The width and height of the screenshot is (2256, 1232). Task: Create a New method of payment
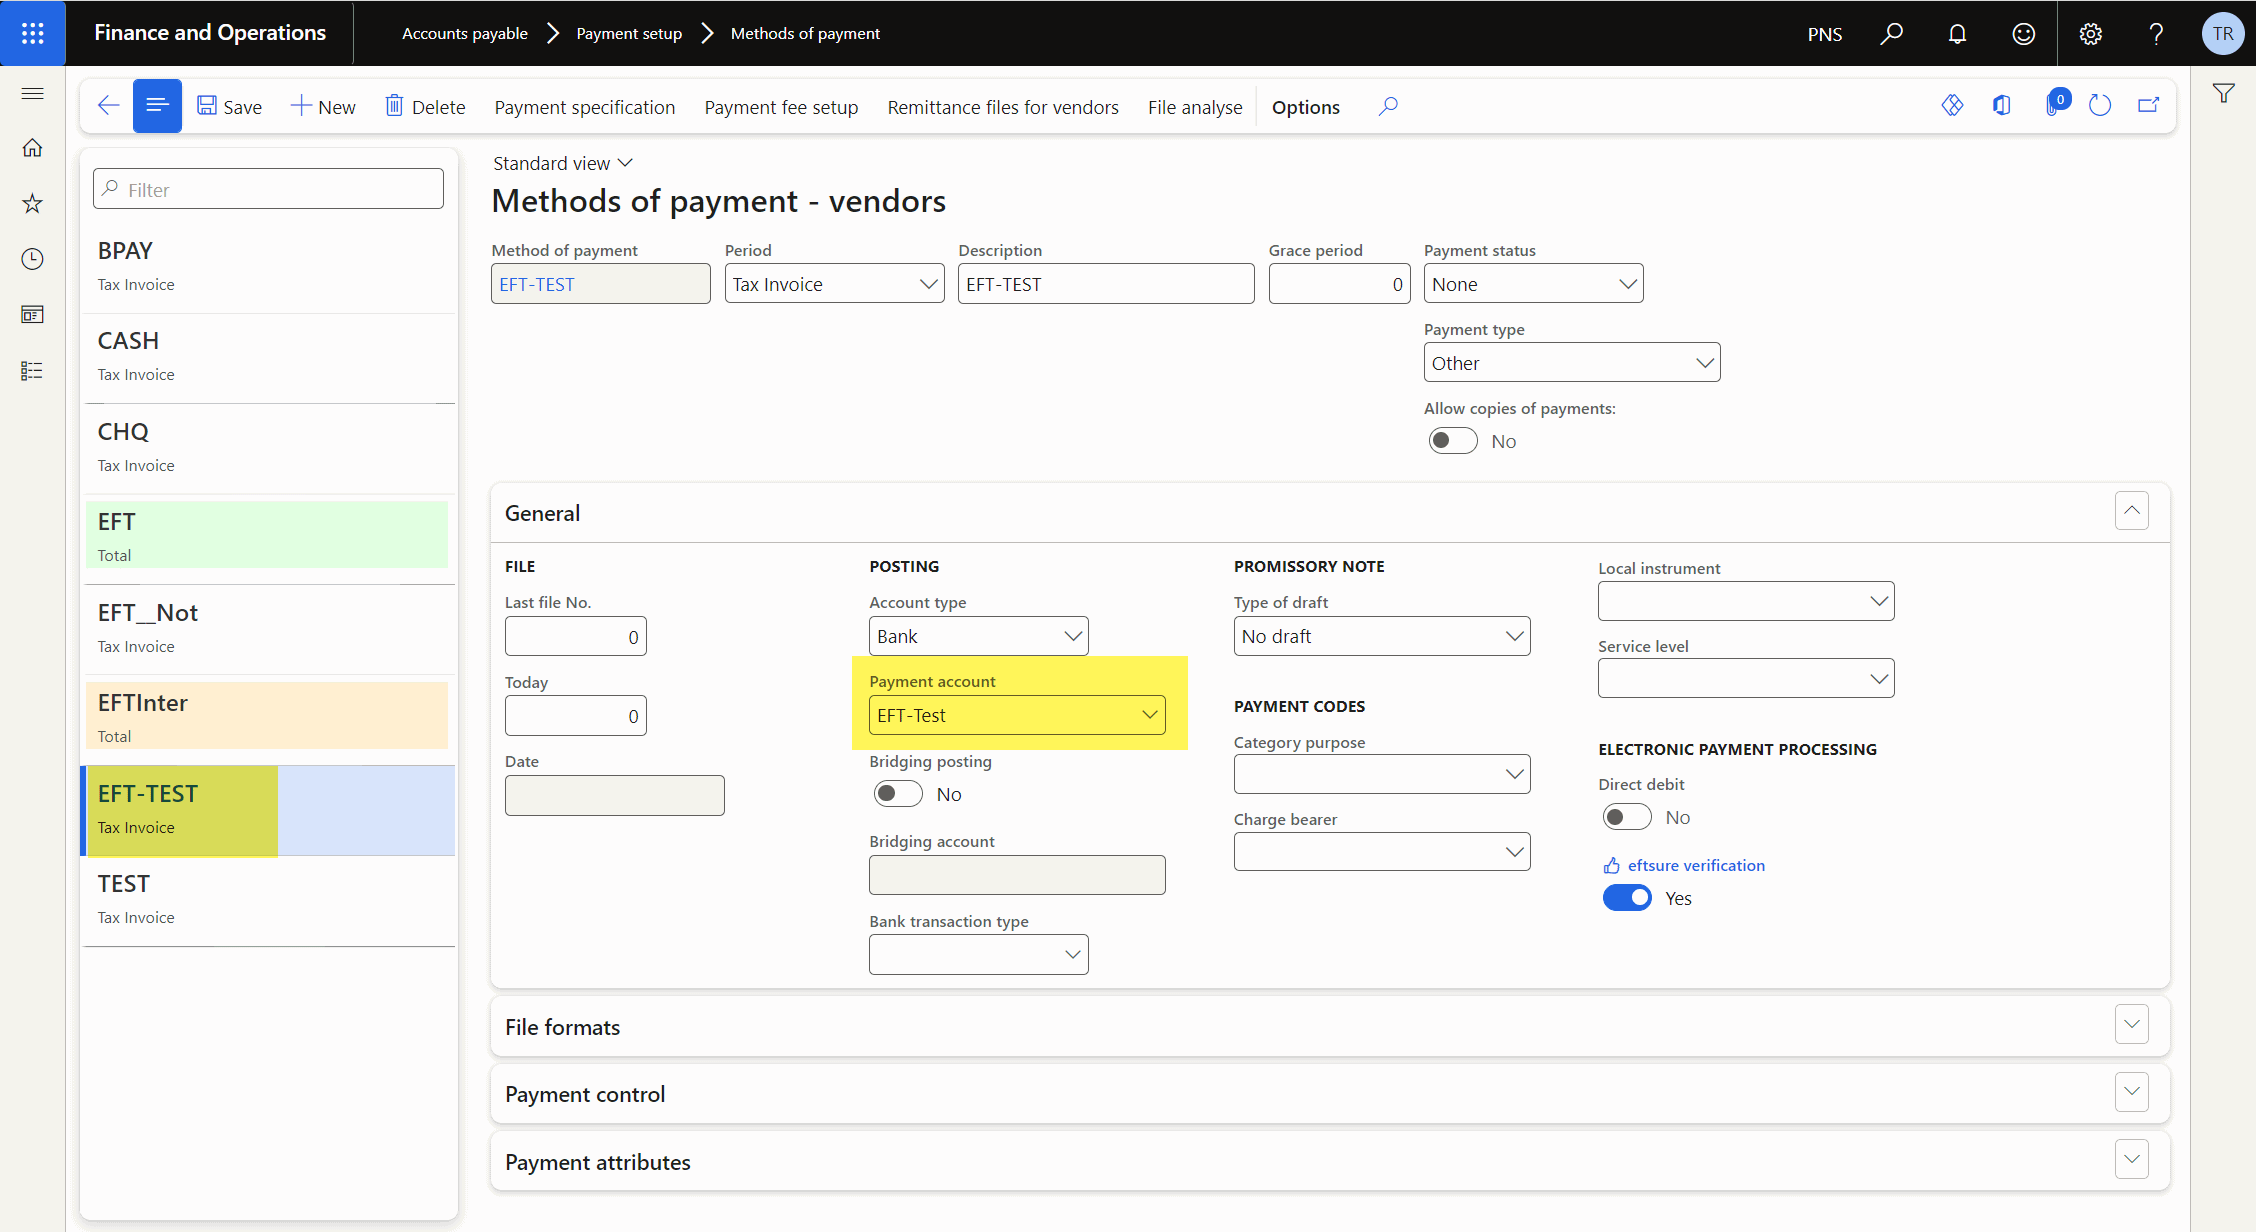click(323, 107)
